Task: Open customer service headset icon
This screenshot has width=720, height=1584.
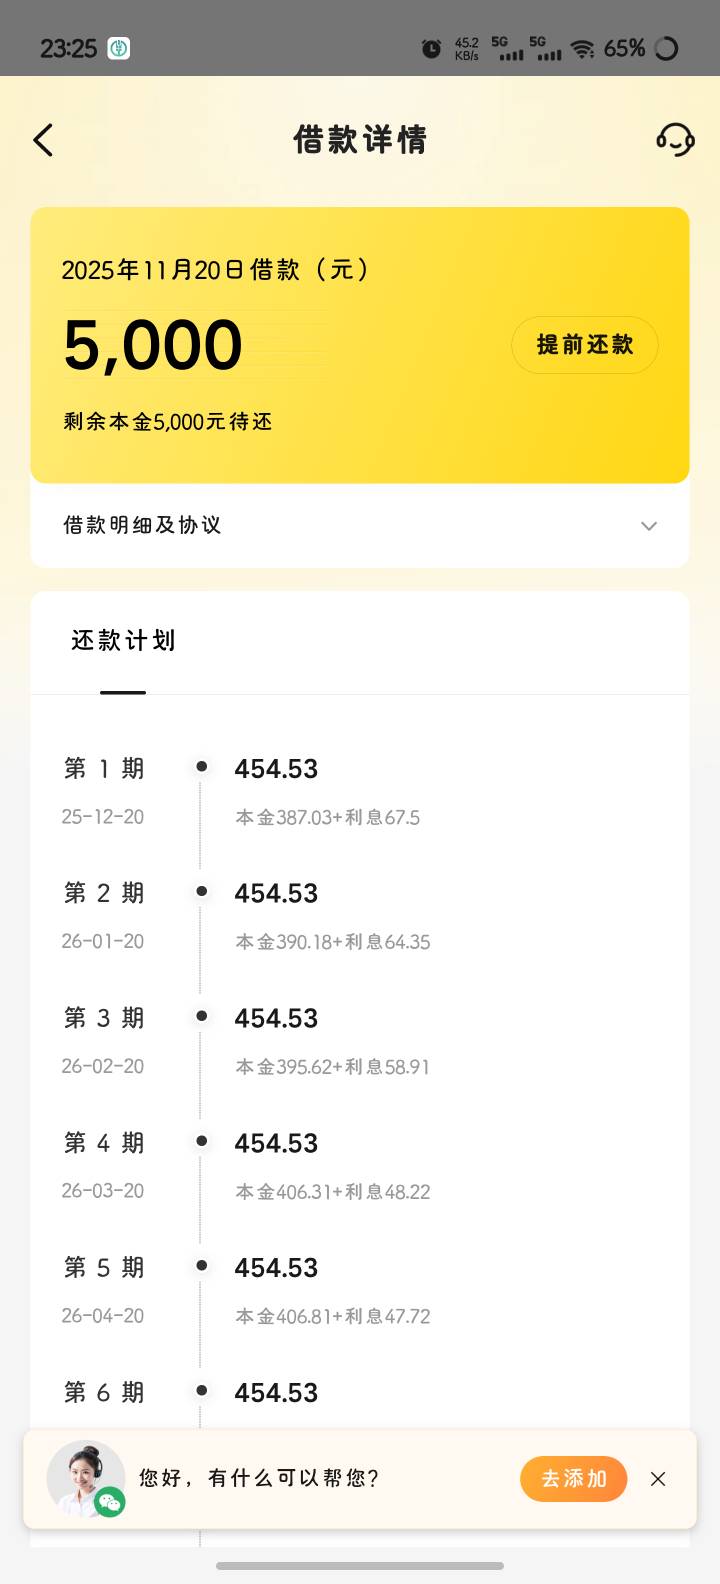Action: [x=675, y=140]
